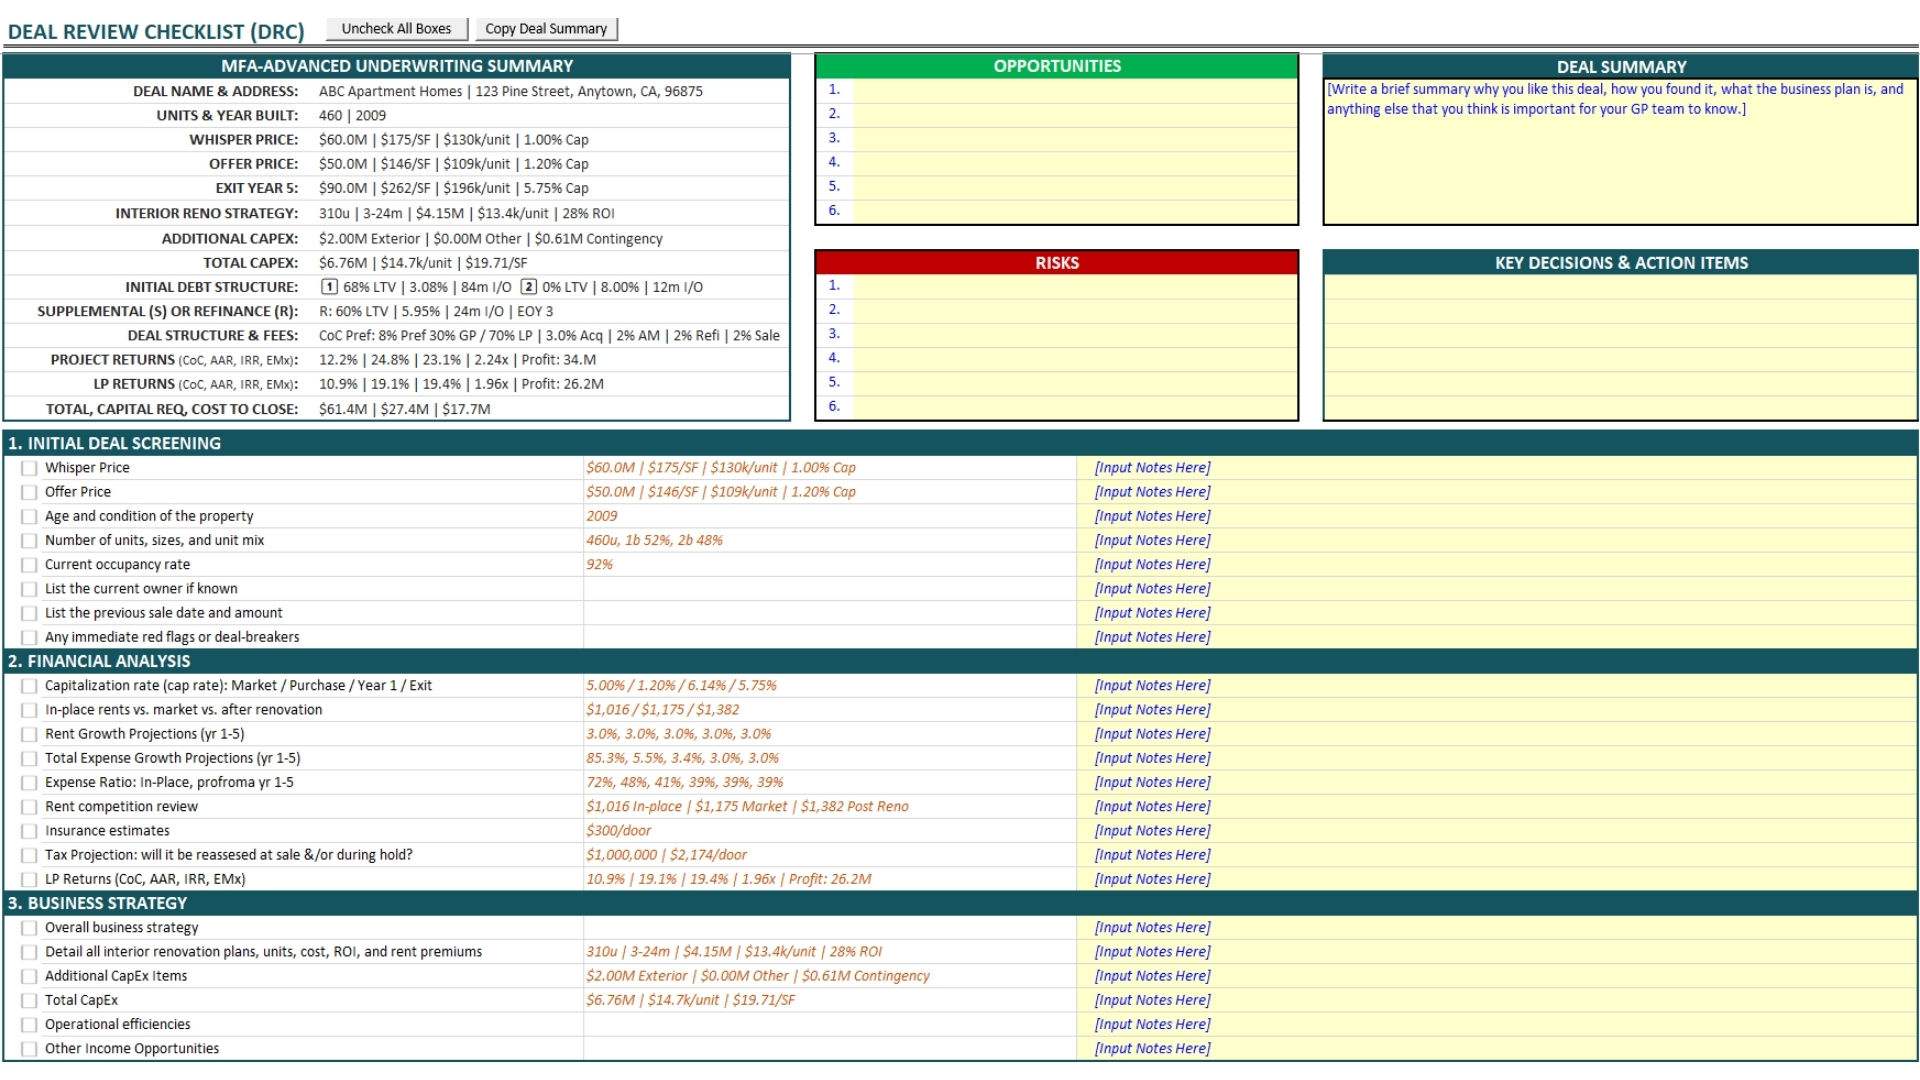Tick the Offer Price checkbox

click(29, 492)
